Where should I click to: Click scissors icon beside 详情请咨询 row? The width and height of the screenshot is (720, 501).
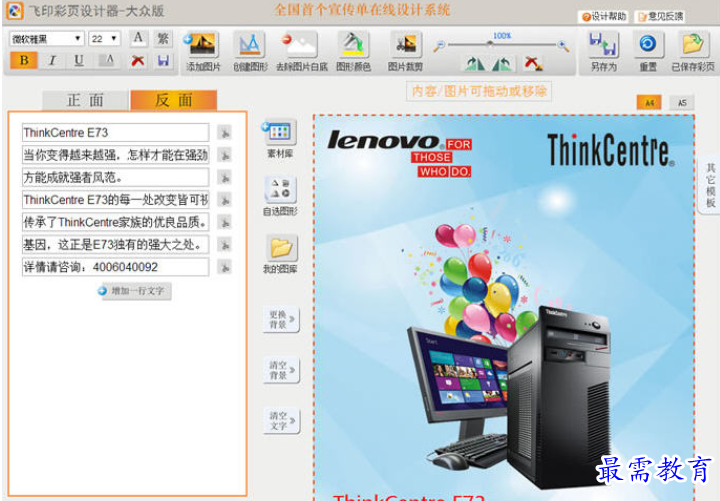click(x=225, y=267)
